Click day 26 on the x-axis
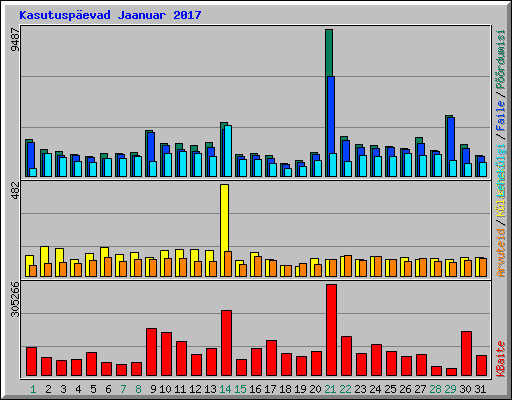The width and height of the screenshot is (512, 400). click(x=405, y=389)
